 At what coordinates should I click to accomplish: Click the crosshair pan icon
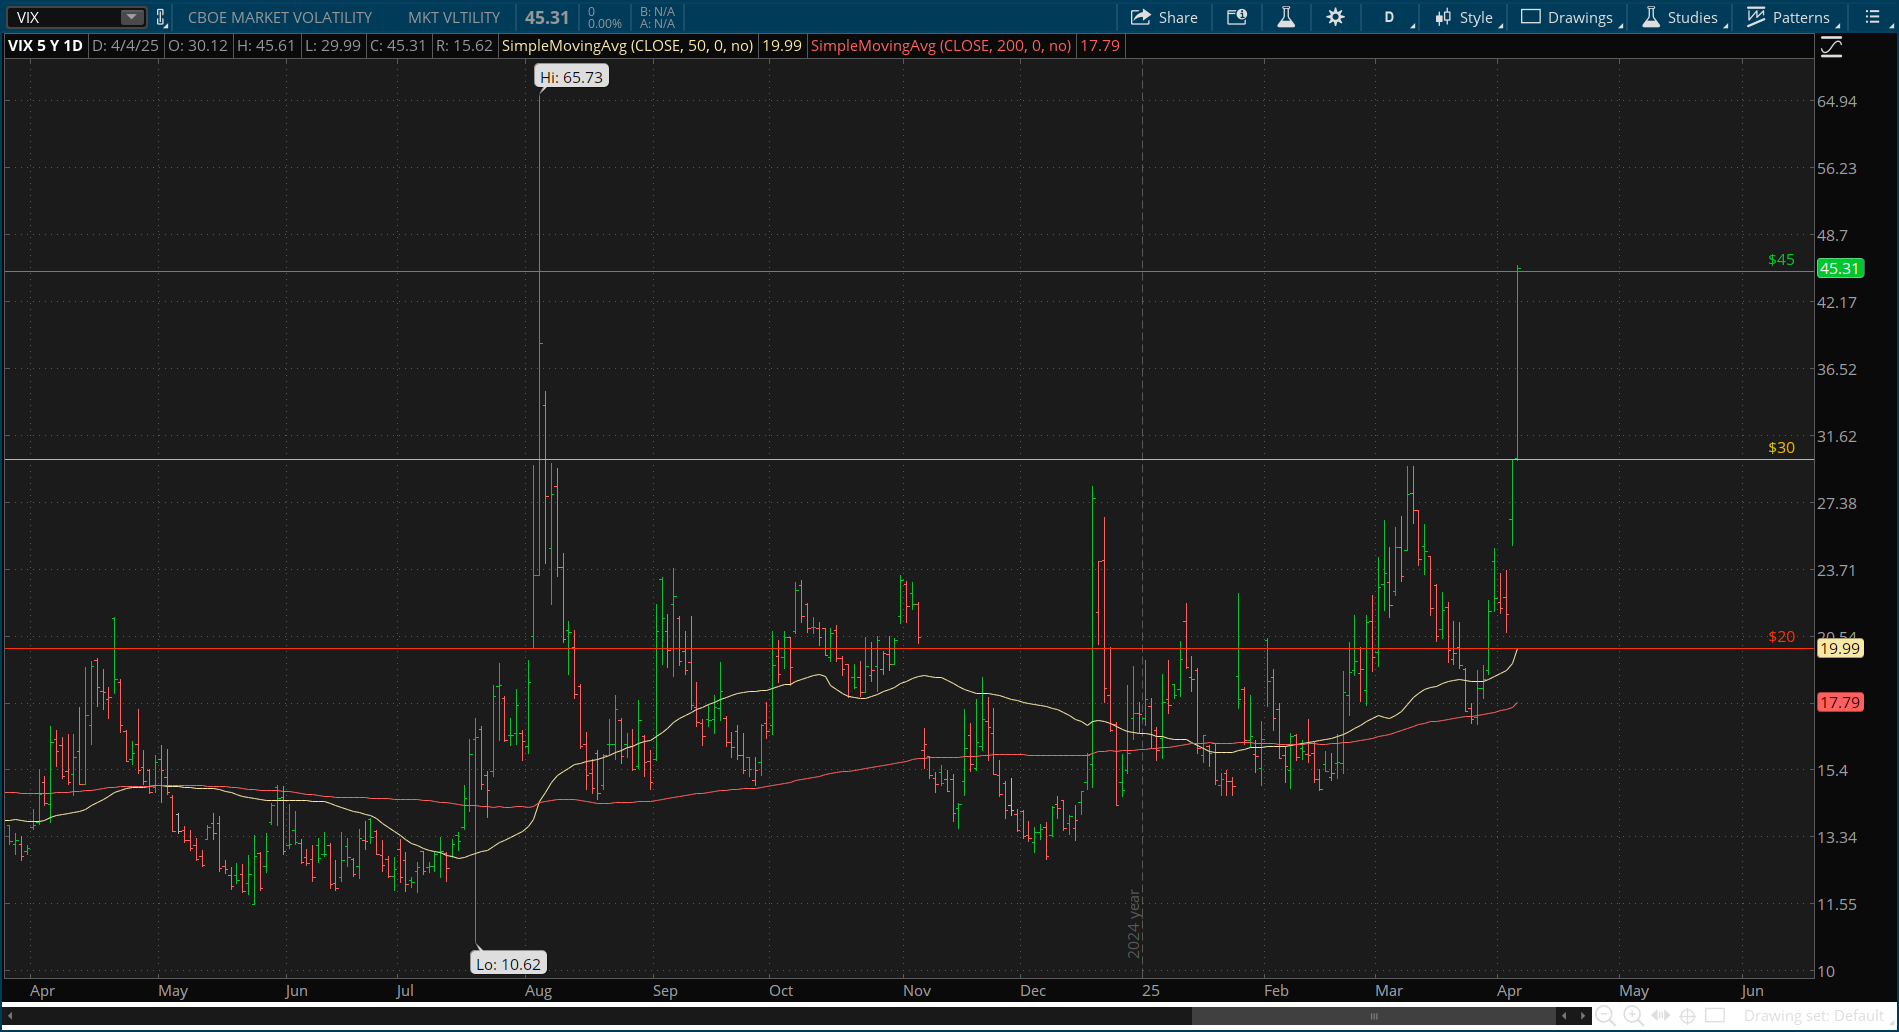[1688, 1016]
